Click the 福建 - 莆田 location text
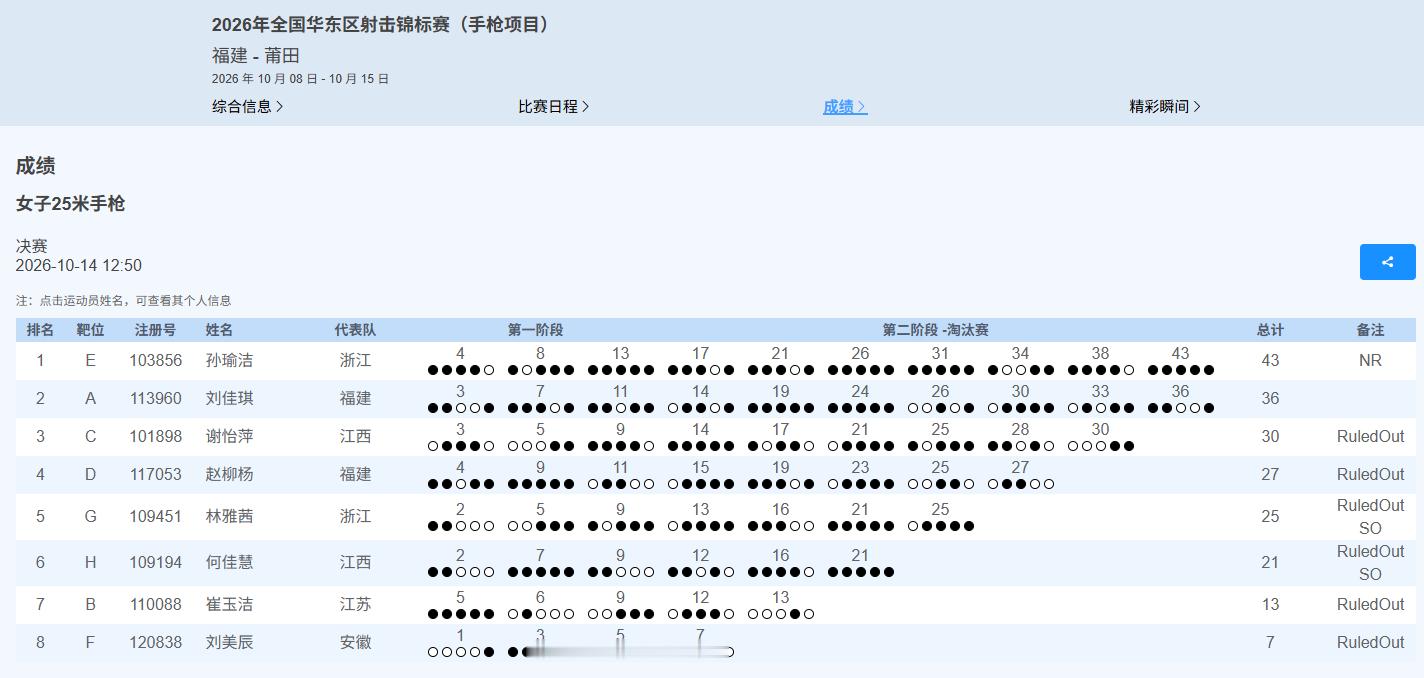 [x=255, y=56]
